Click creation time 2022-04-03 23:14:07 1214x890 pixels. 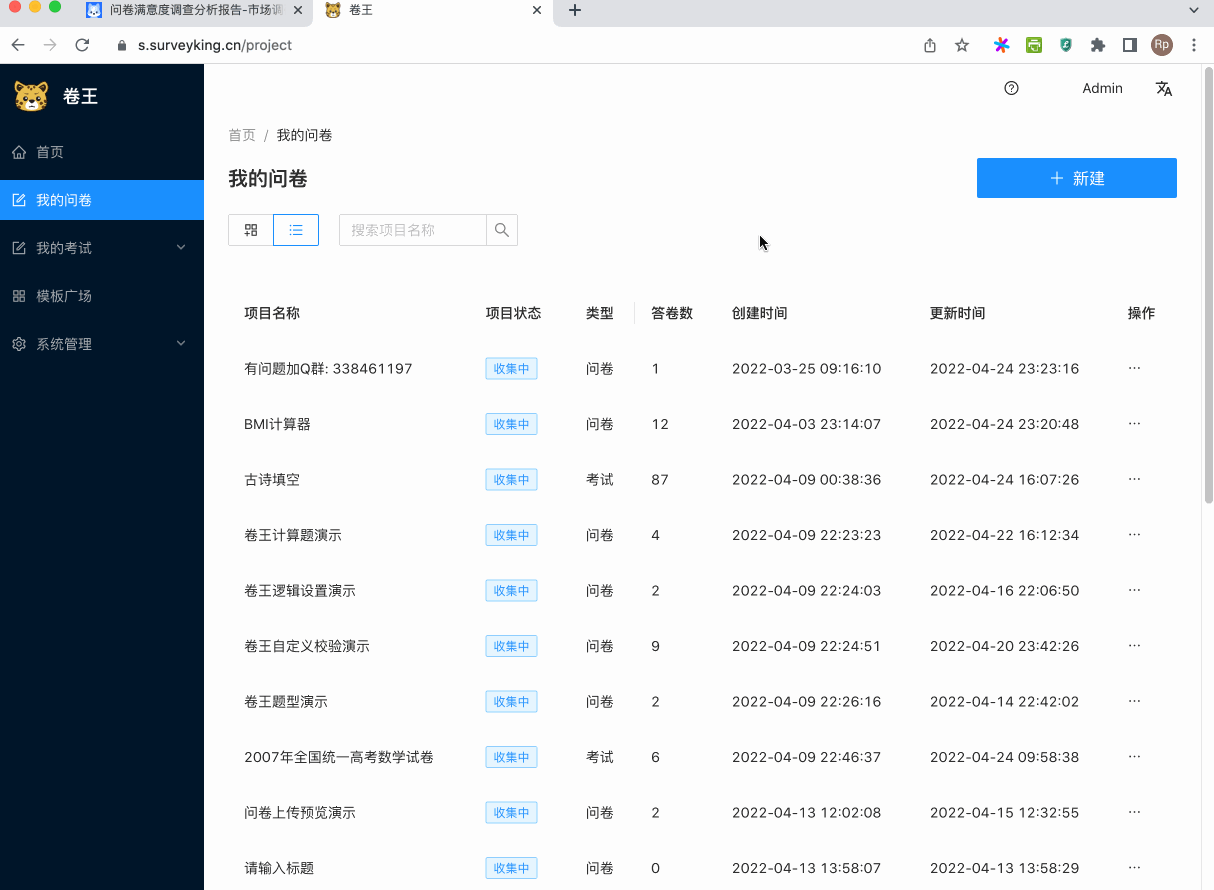(806, 424)
